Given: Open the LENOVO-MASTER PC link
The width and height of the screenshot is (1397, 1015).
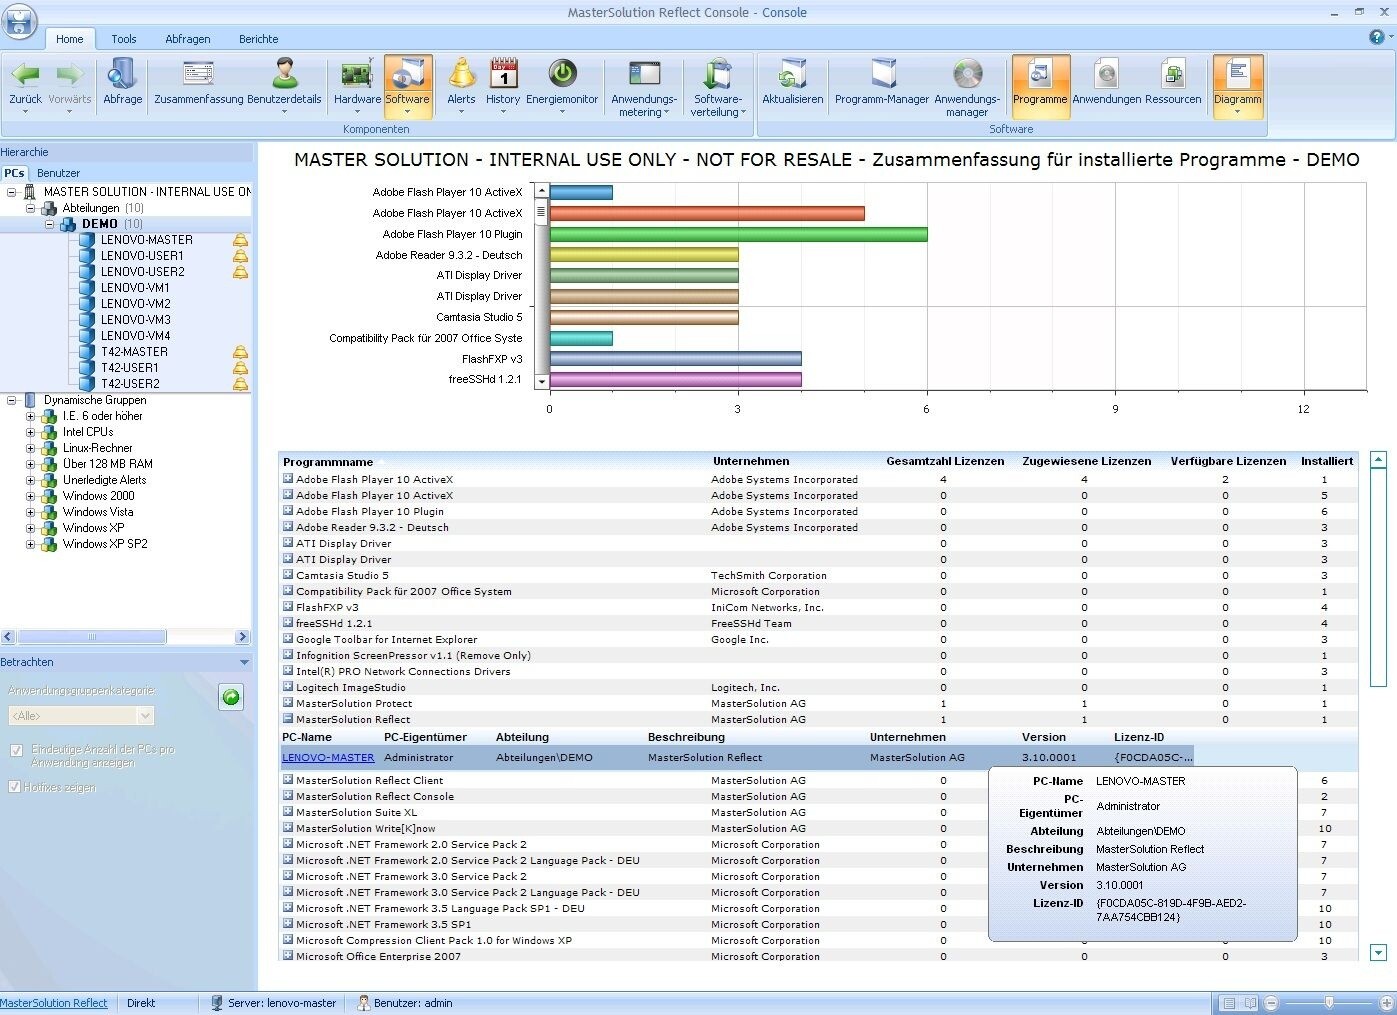Looking at the screenshot, I should point(328,758).
